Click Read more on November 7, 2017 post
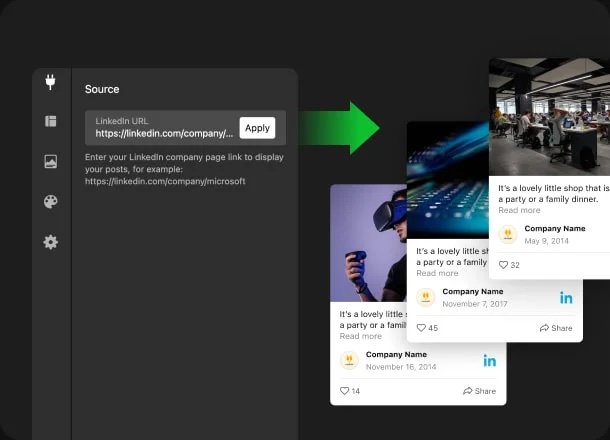Viewport: 610px width, 440px height. (437, 273)
